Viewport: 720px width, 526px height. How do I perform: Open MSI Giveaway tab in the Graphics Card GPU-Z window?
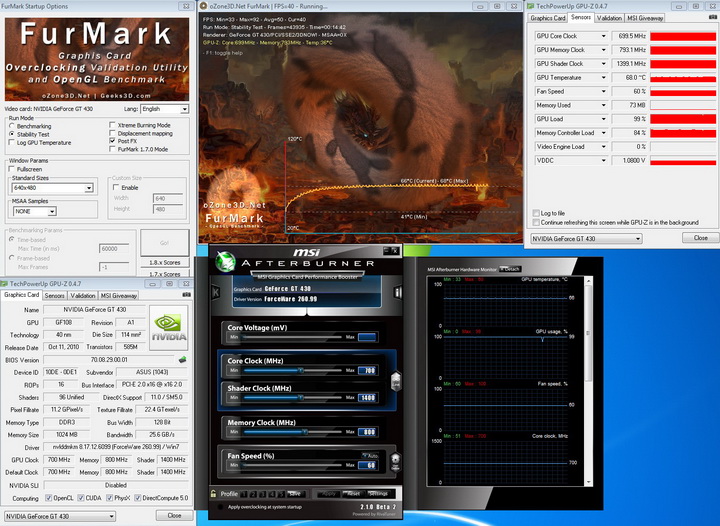tap(119, 296)
